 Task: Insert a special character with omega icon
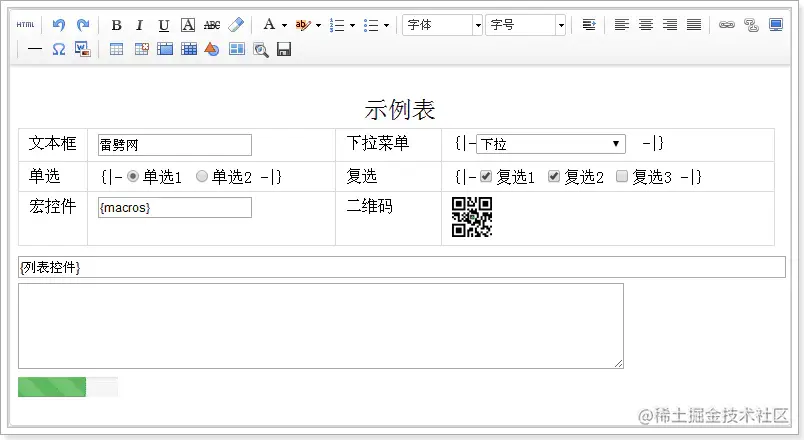(59, 49)
